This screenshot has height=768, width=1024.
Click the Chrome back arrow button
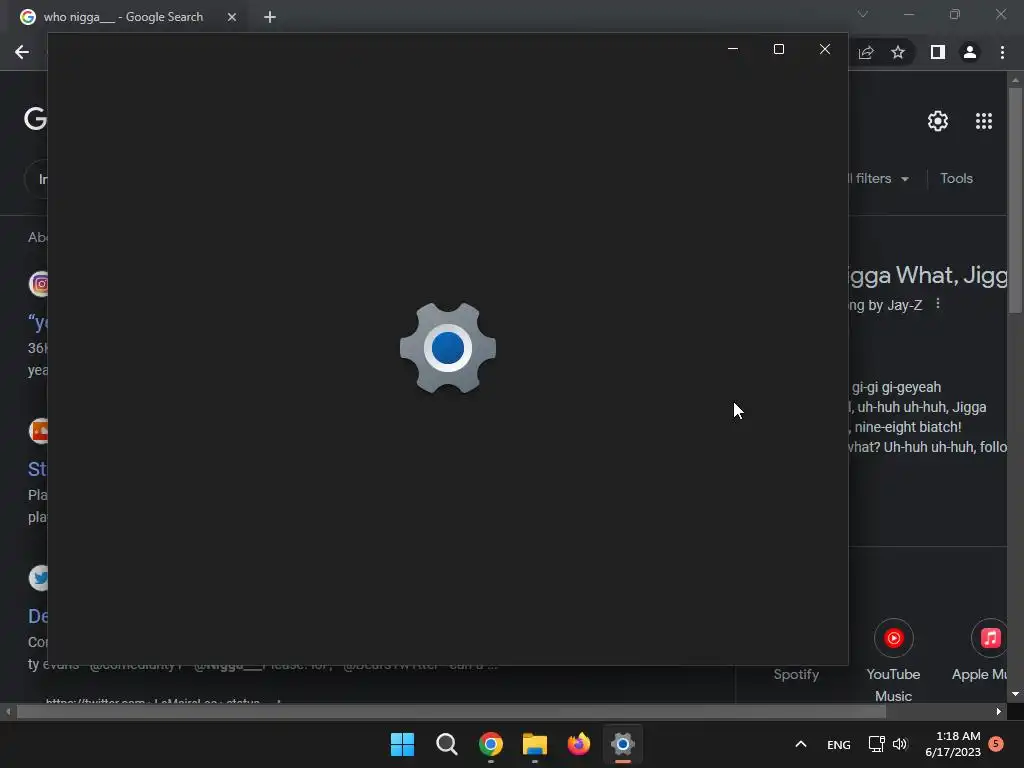click(x=22, y=52)
